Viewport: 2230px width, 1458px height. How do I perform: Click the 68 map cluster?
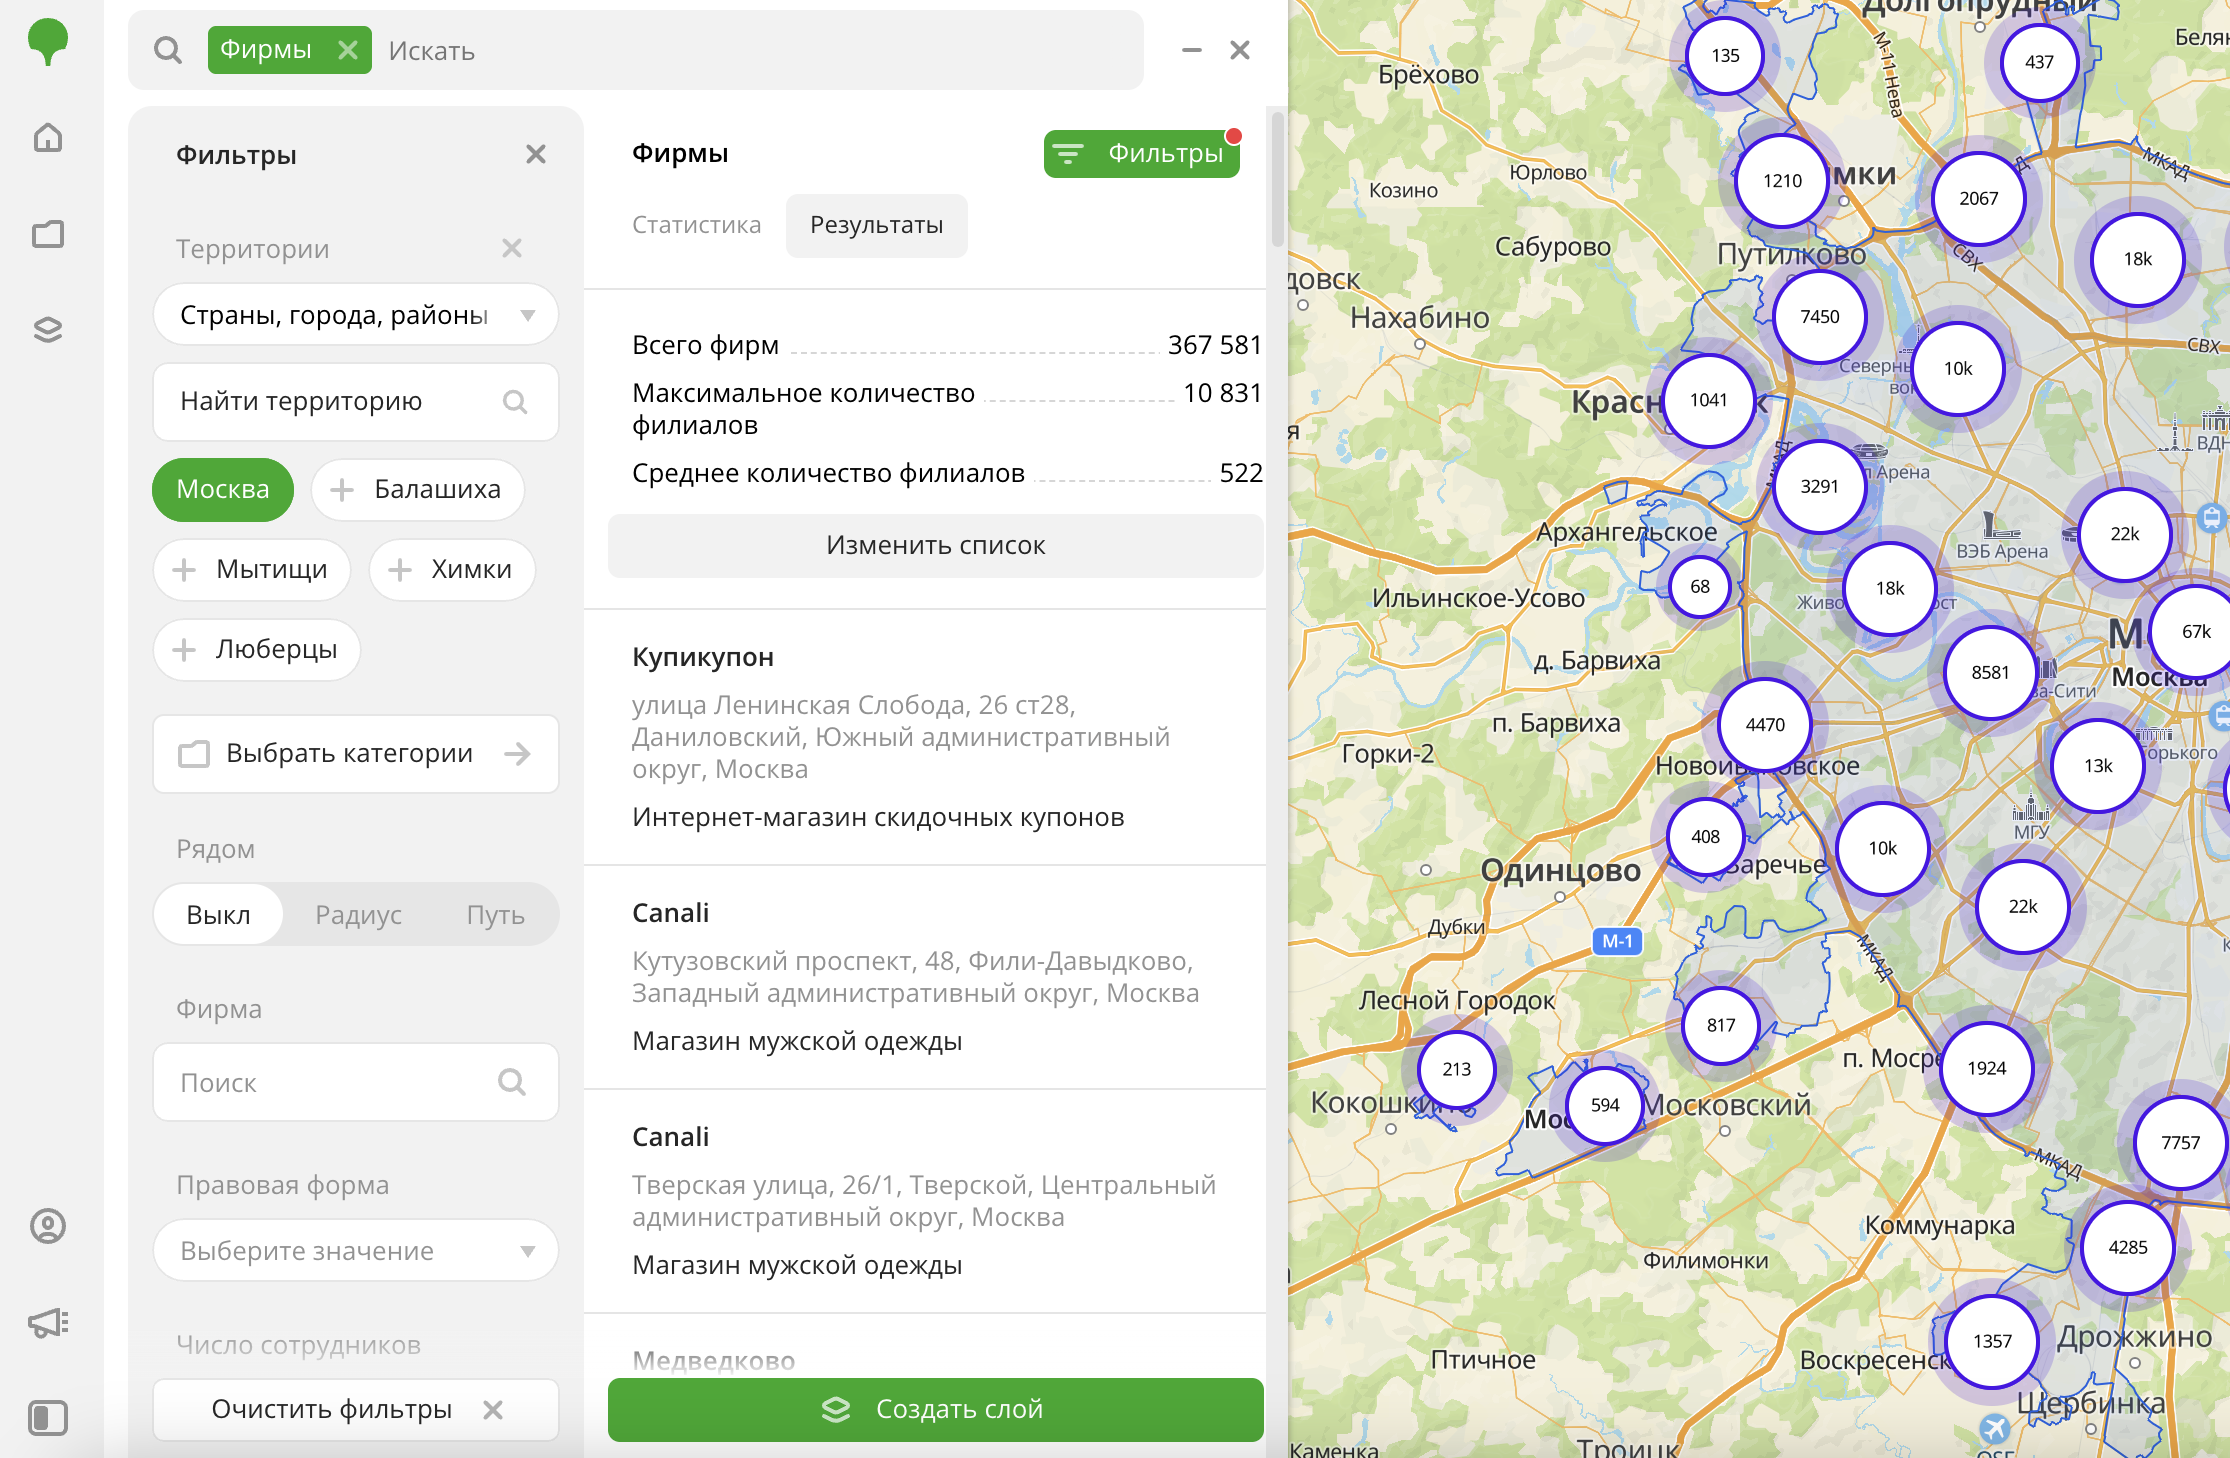pyautogui.click(x=1700, y=587)
